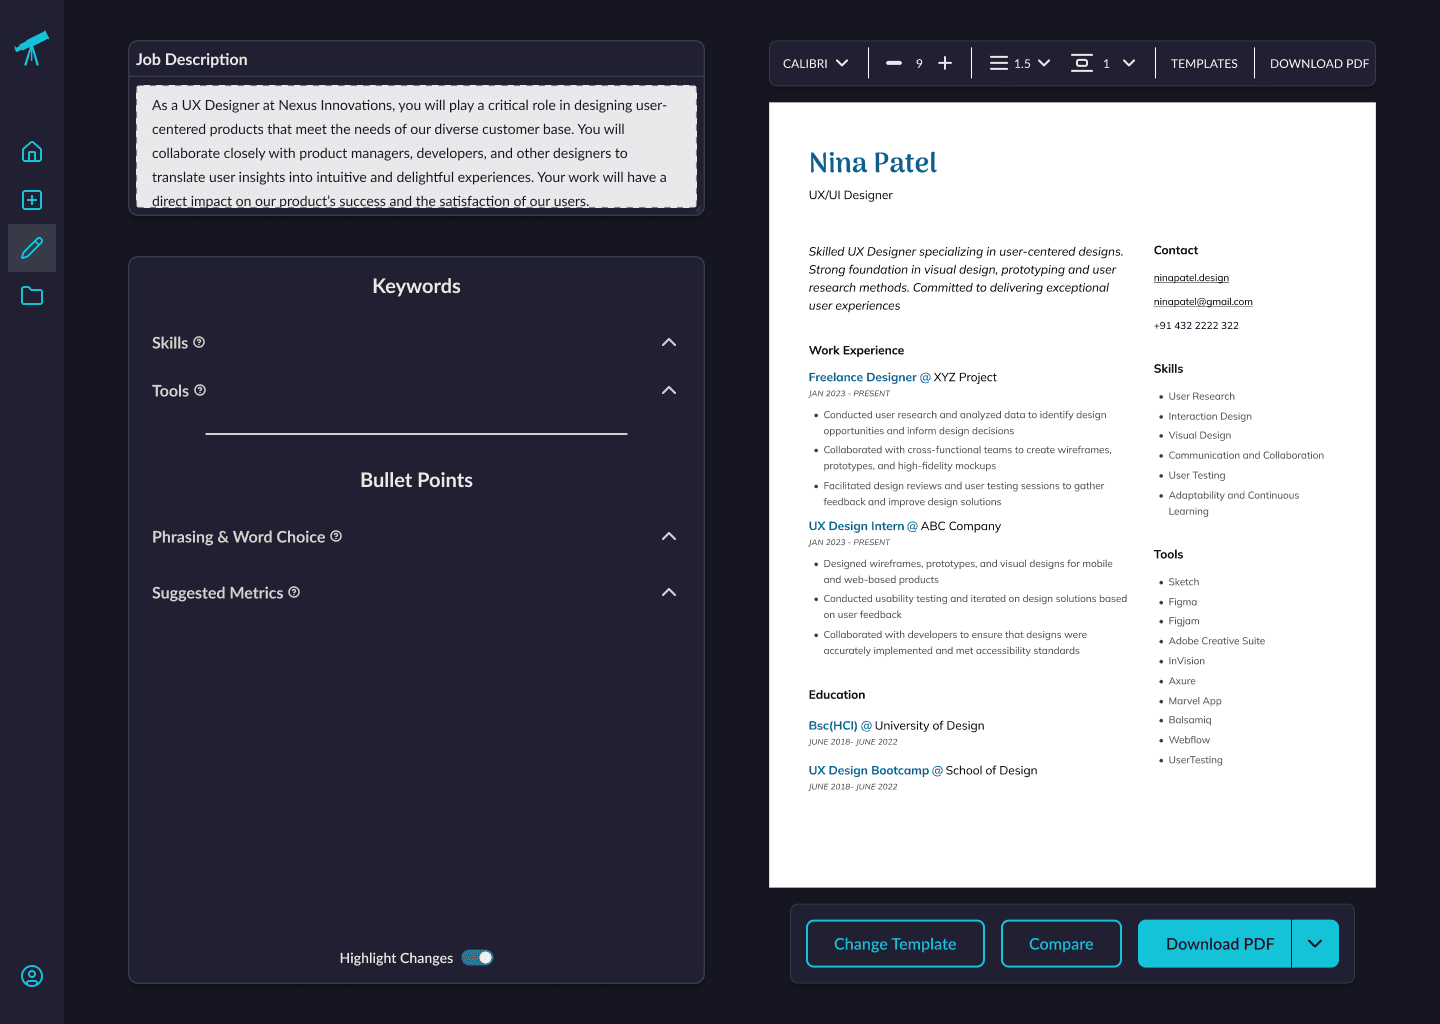Screen dimensions: 1440x1024
Task: Go to Home in the sidebar
Action: (32, 152)
